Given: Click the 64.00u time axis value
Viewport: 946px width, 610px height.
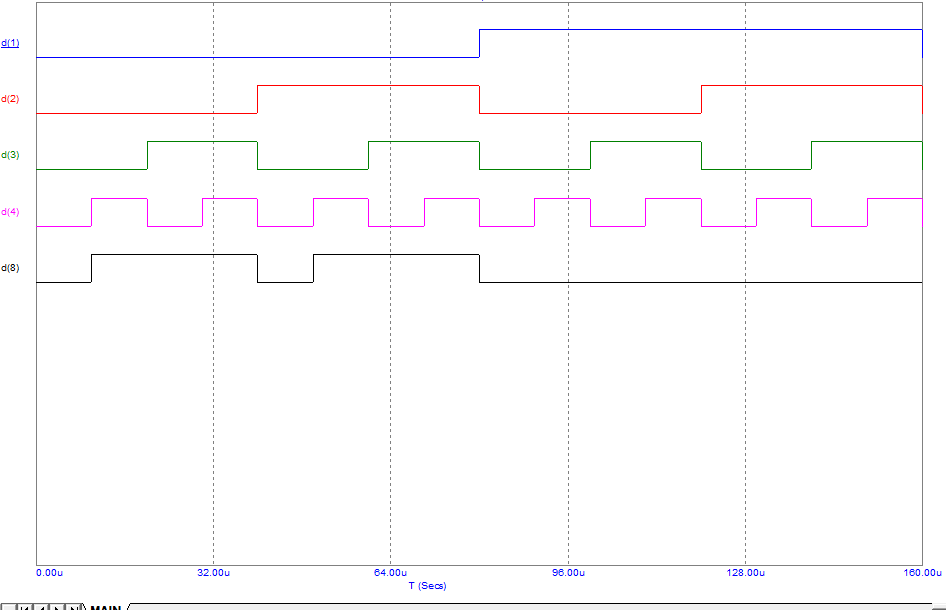Looking at the screenshot, I should coord(390,573).
